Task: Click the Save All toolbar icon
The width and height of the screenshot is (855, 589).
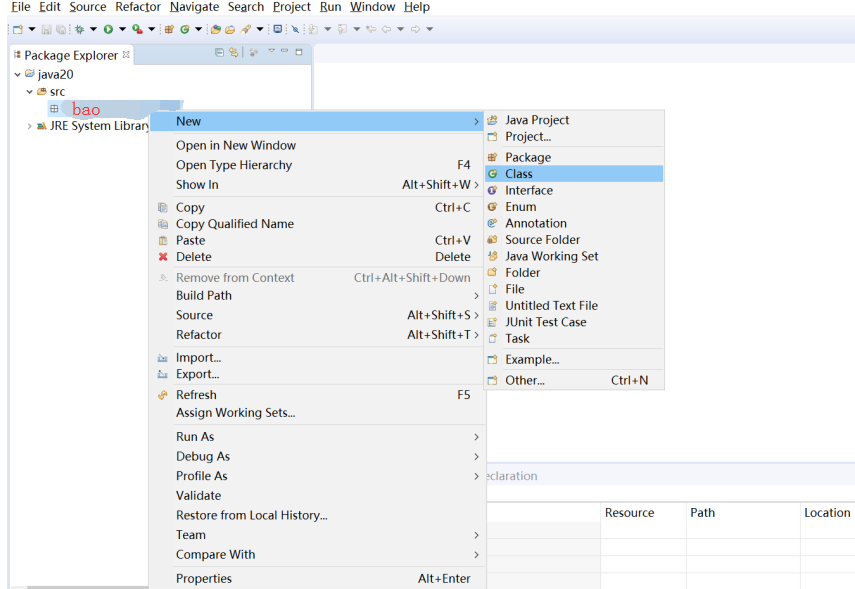Action: (x=61, y=29)
